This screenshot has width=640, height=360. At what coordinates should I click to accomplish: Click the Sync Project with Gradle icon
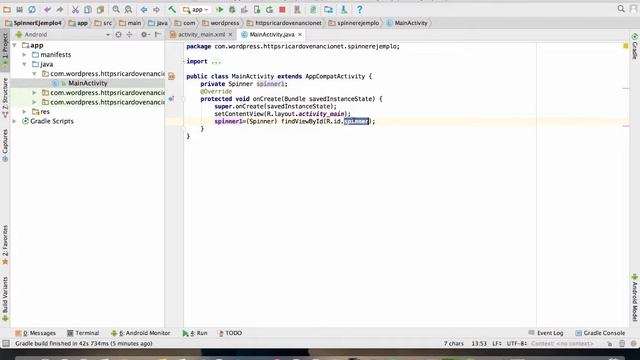313,9
